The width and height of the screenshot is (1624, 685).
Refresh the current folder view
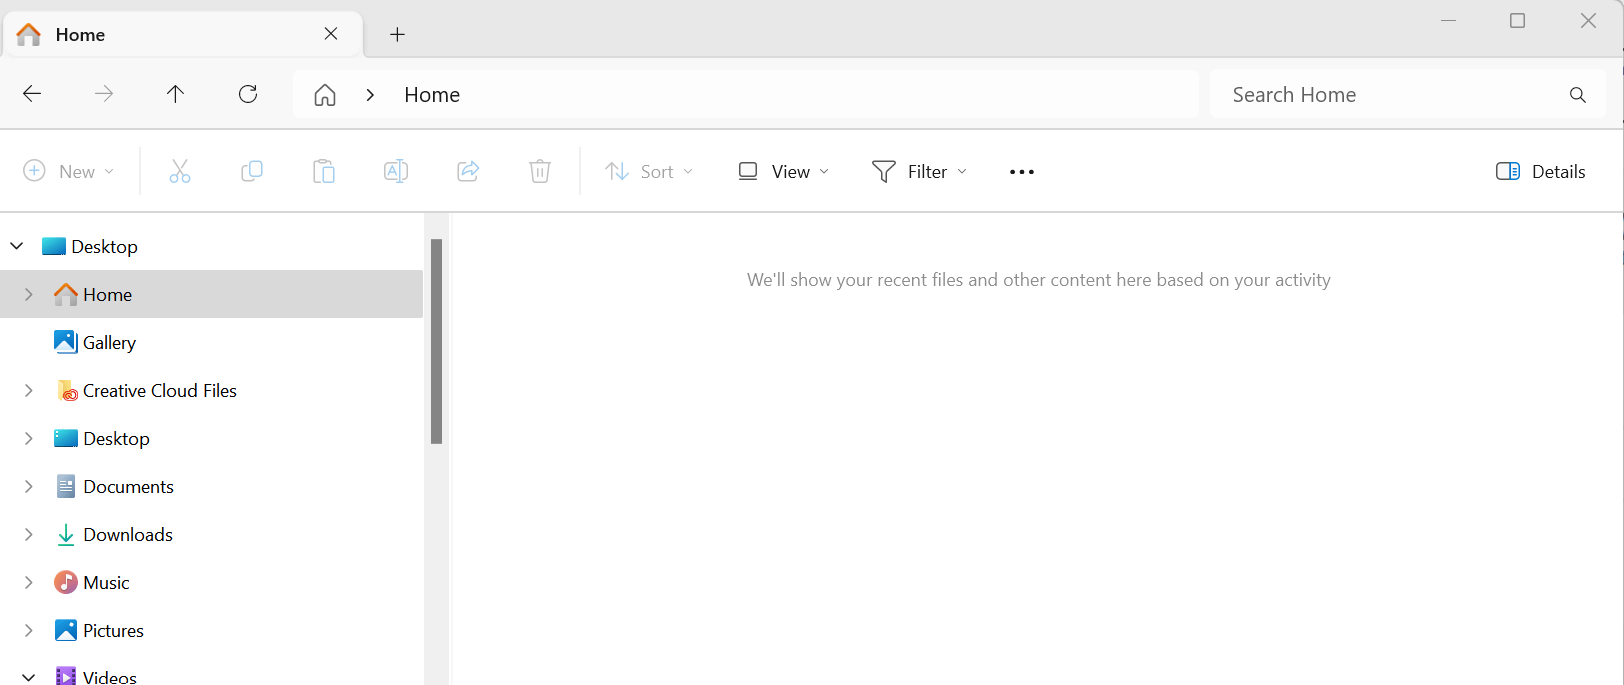coord(248,94)
